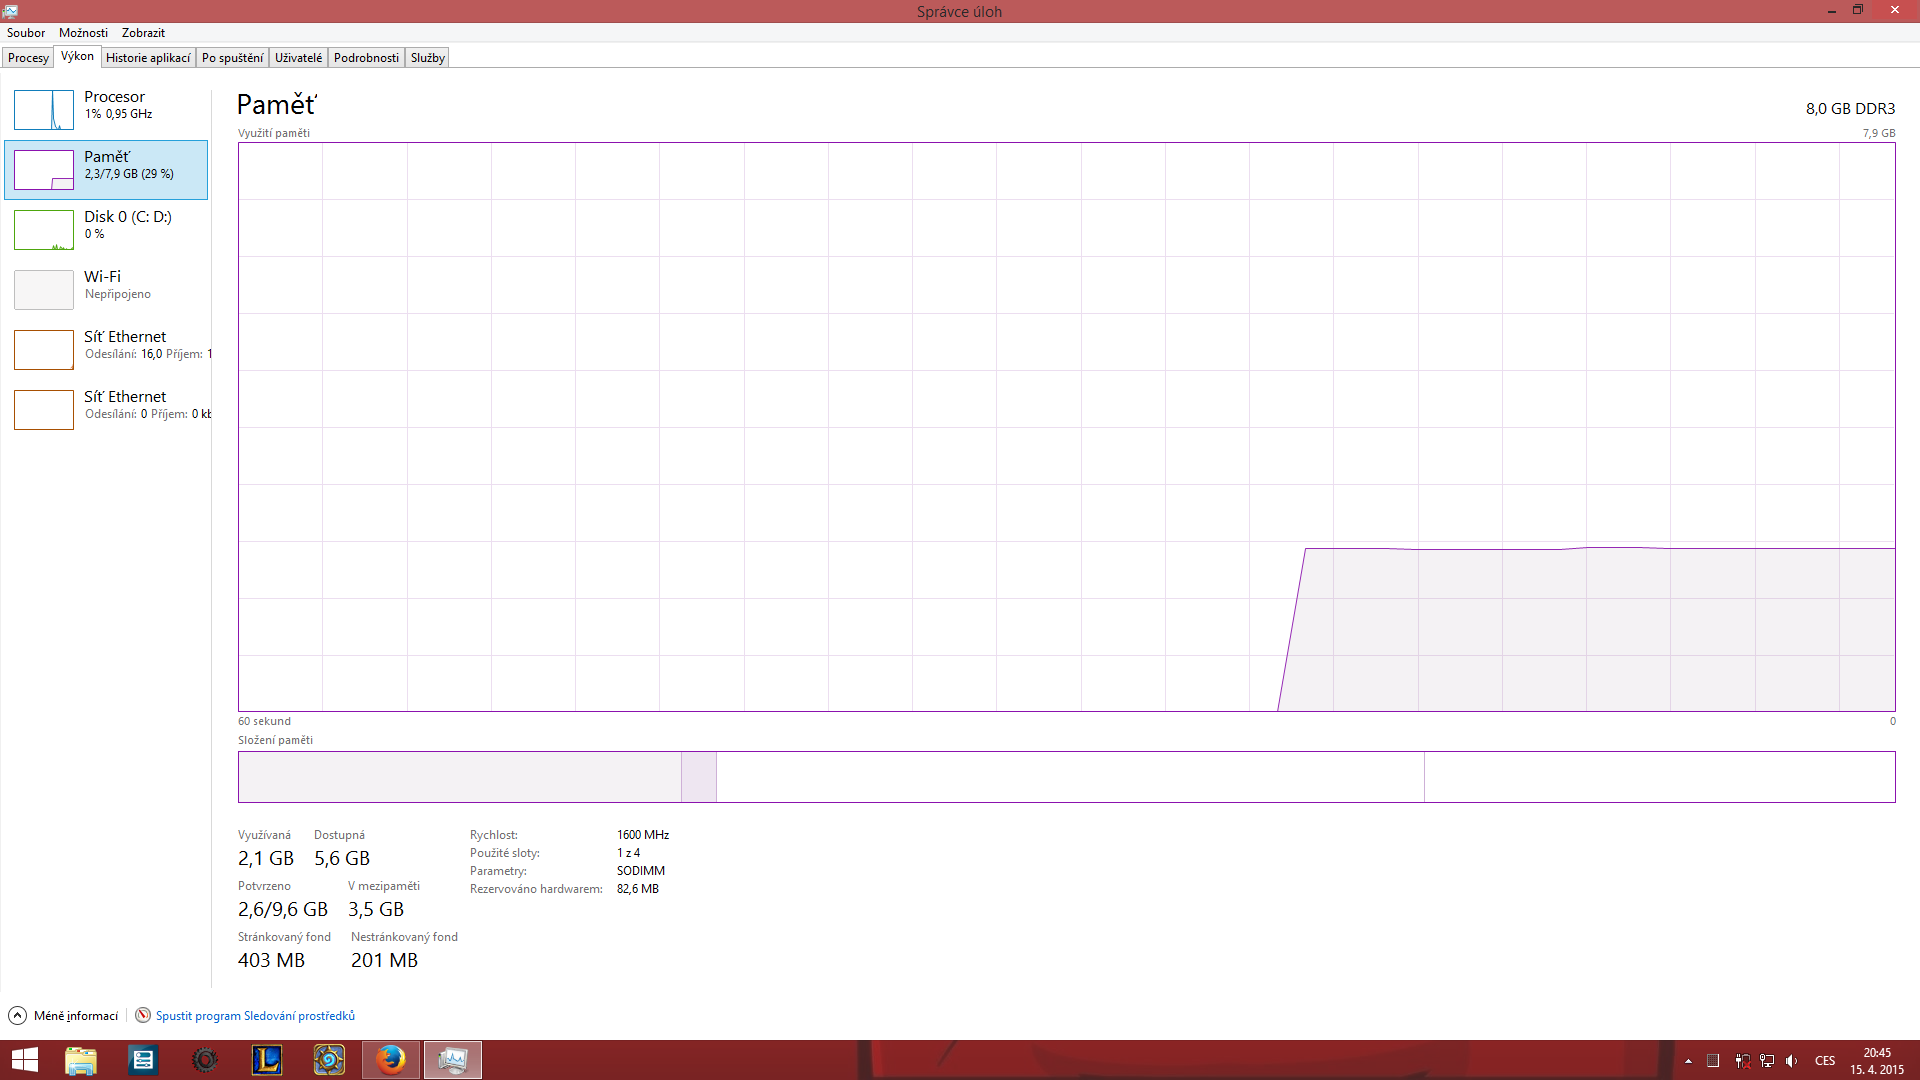
Task: Collapse with the Méně informací arrow
Action: click(x=17, y=1015)
